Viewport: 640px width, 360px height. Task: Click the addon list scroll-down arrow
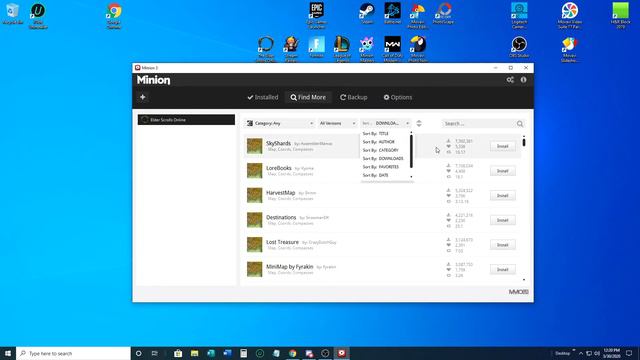524,280
